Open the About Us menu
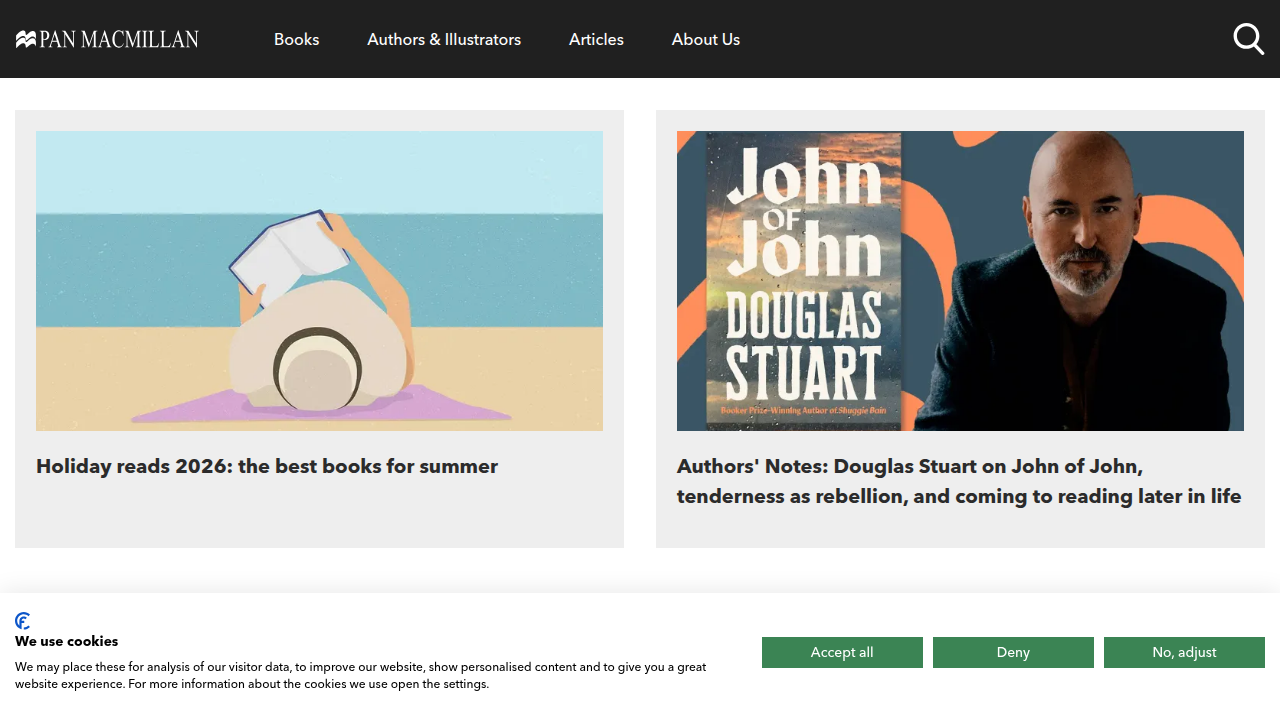The height and width of the screenshot is (720, 1280). point(706,39)
